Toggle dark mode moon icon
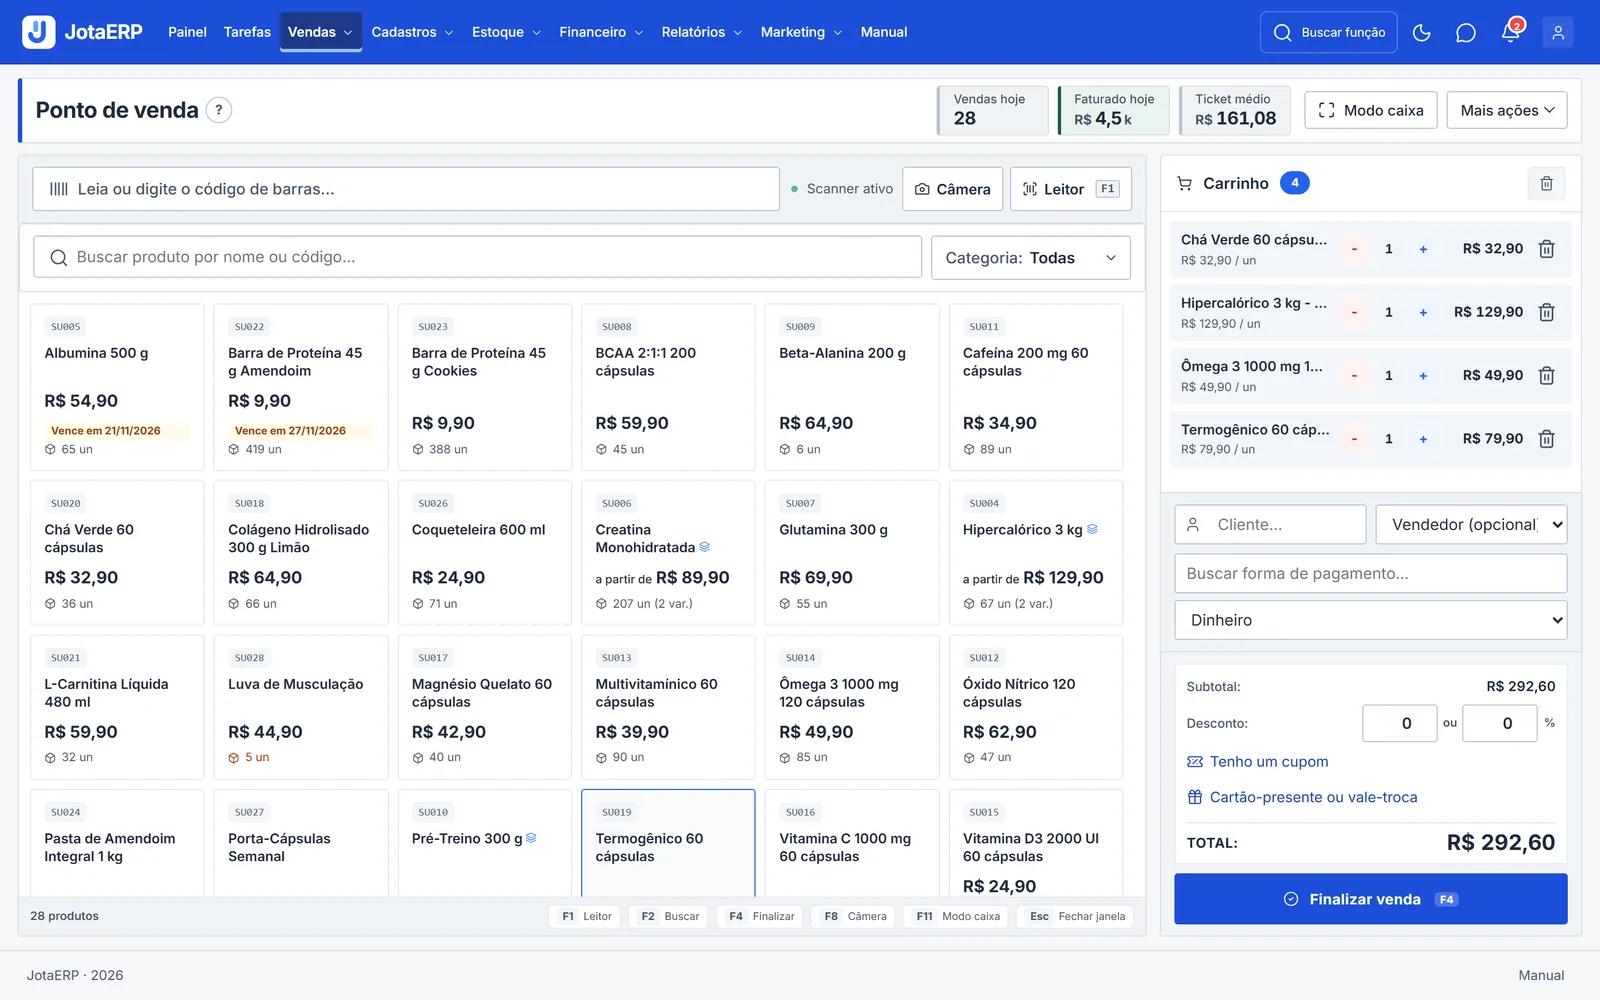The image size is (1600, 1000). pos(1421,33)
